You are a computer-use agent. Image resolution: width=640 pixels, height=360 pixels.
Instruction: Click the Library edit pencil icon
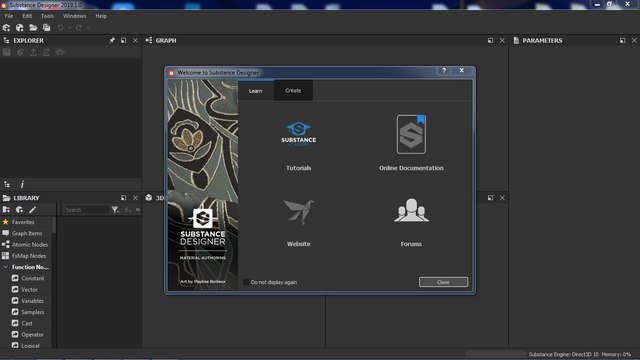(x=33, y=210)
